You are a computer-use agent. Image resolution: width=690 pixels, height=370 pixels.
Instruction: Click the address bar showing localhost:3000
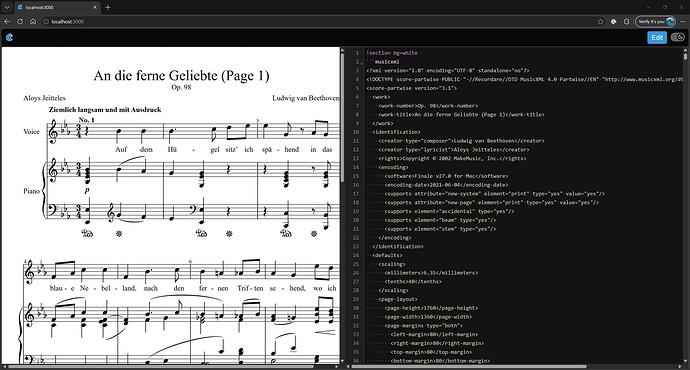(321, 22)
